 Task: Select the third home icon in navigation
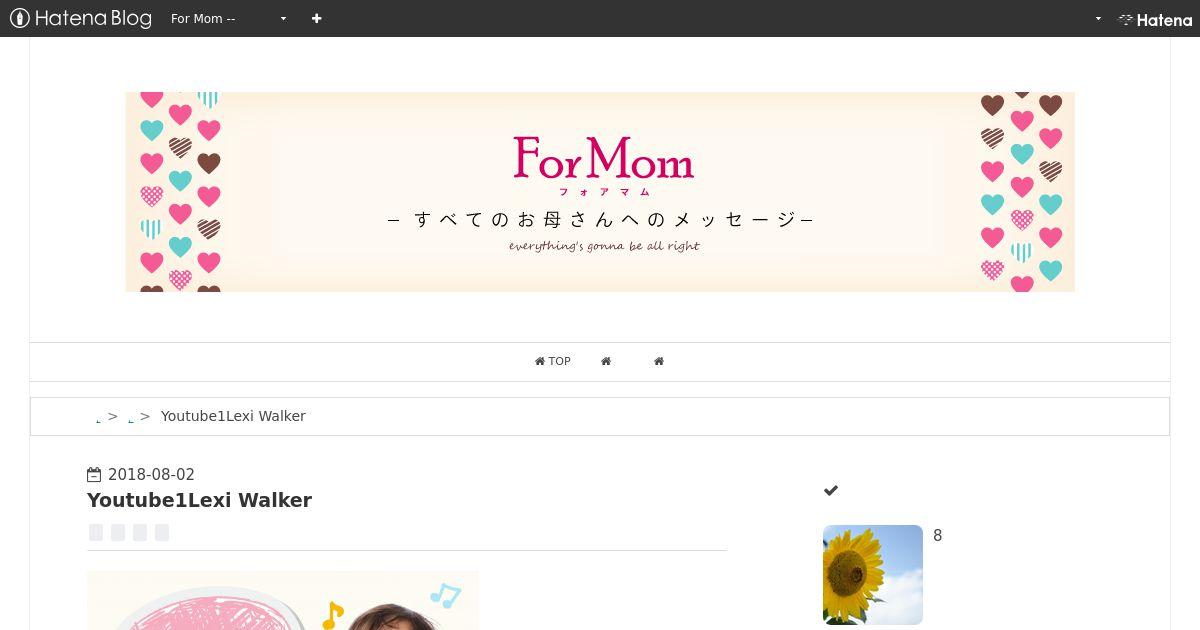coord(659,361)
